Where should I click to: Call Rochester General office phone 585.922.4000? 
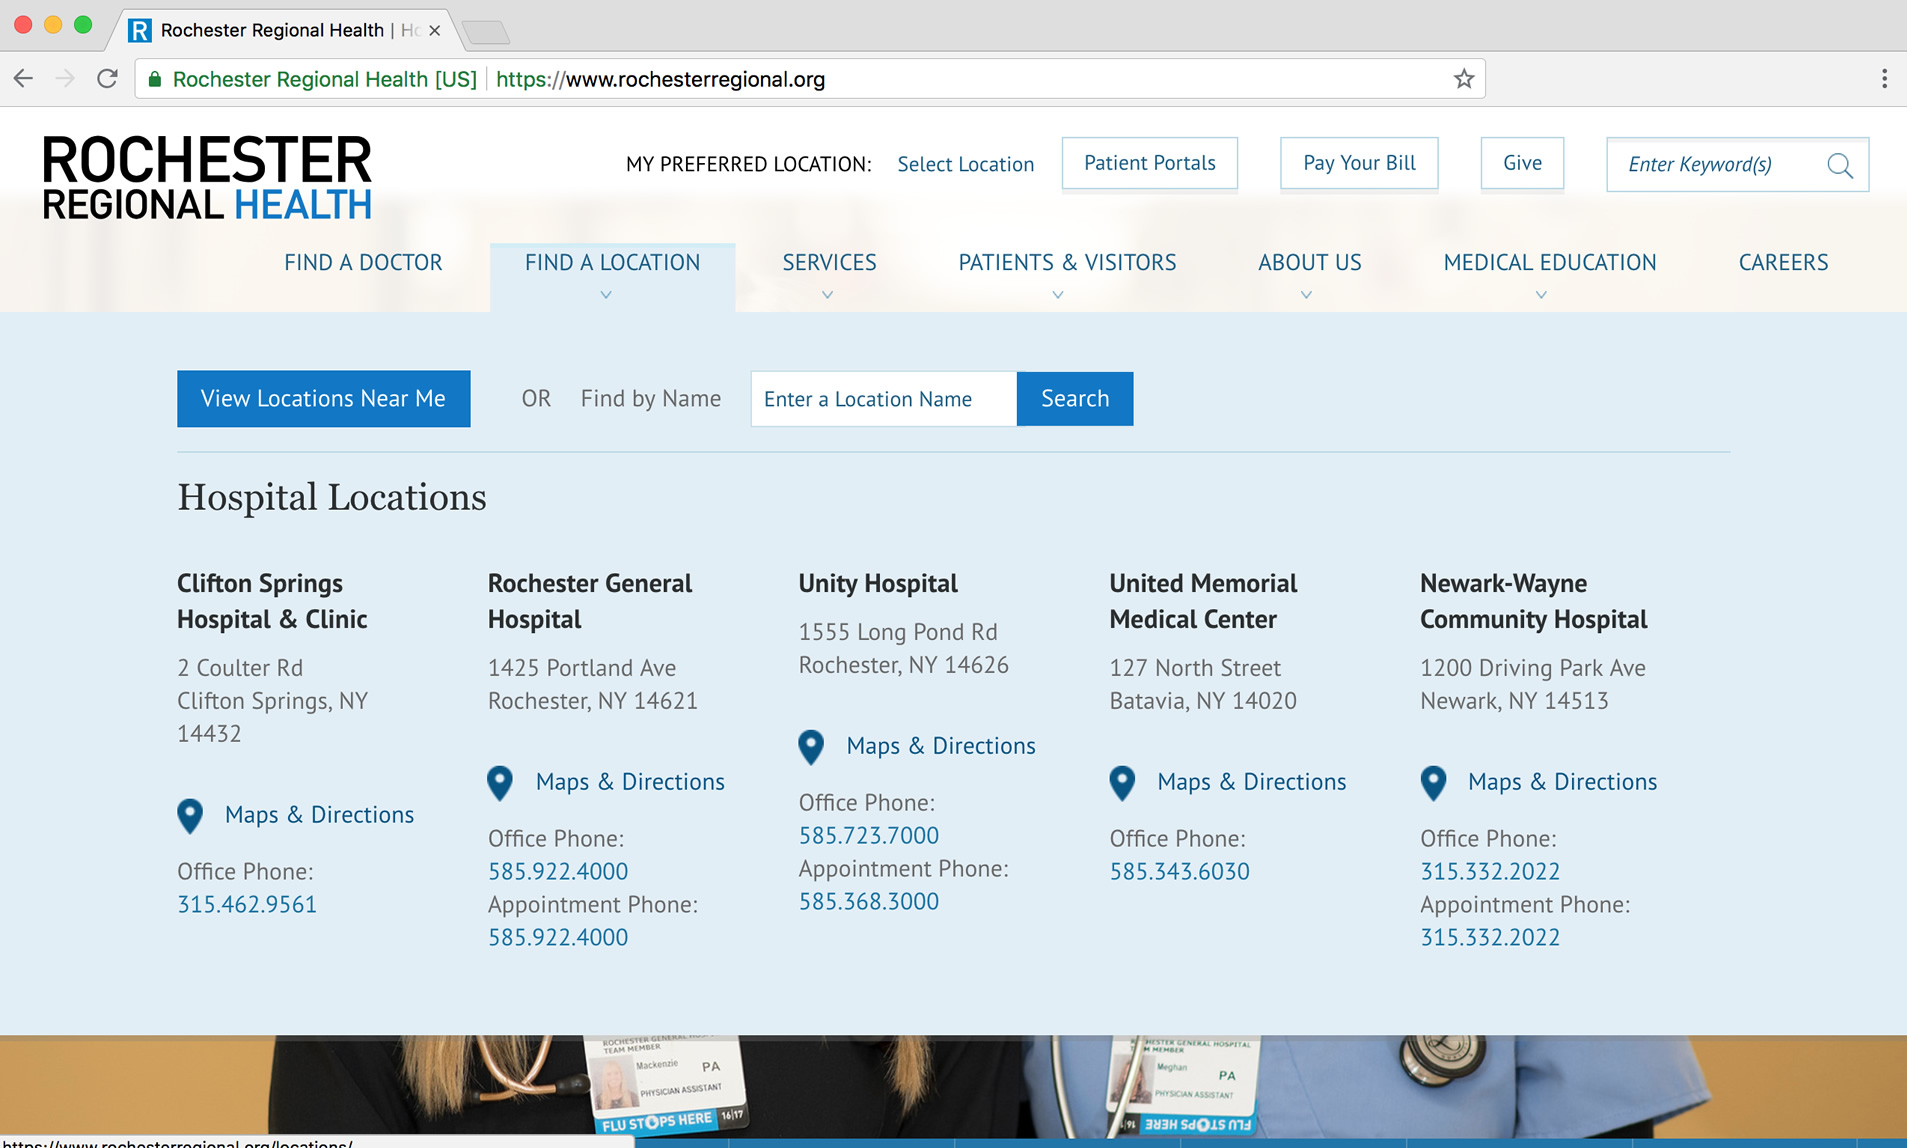[x=558, y=871]
